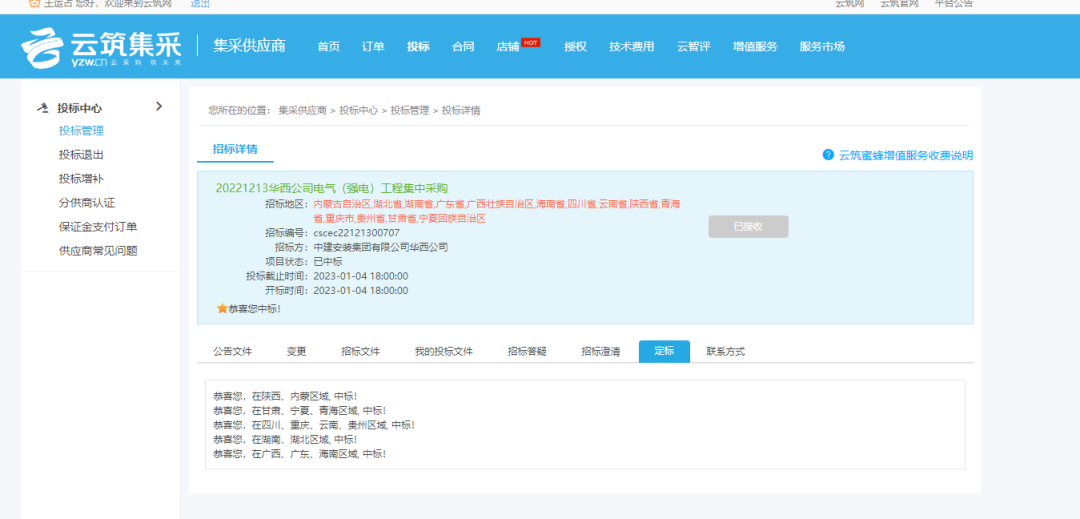Image resolution: width=1080 pixels, height=519 pixels.
Task: Click the HOT badge next to 店铺
Action: point(531,43)
